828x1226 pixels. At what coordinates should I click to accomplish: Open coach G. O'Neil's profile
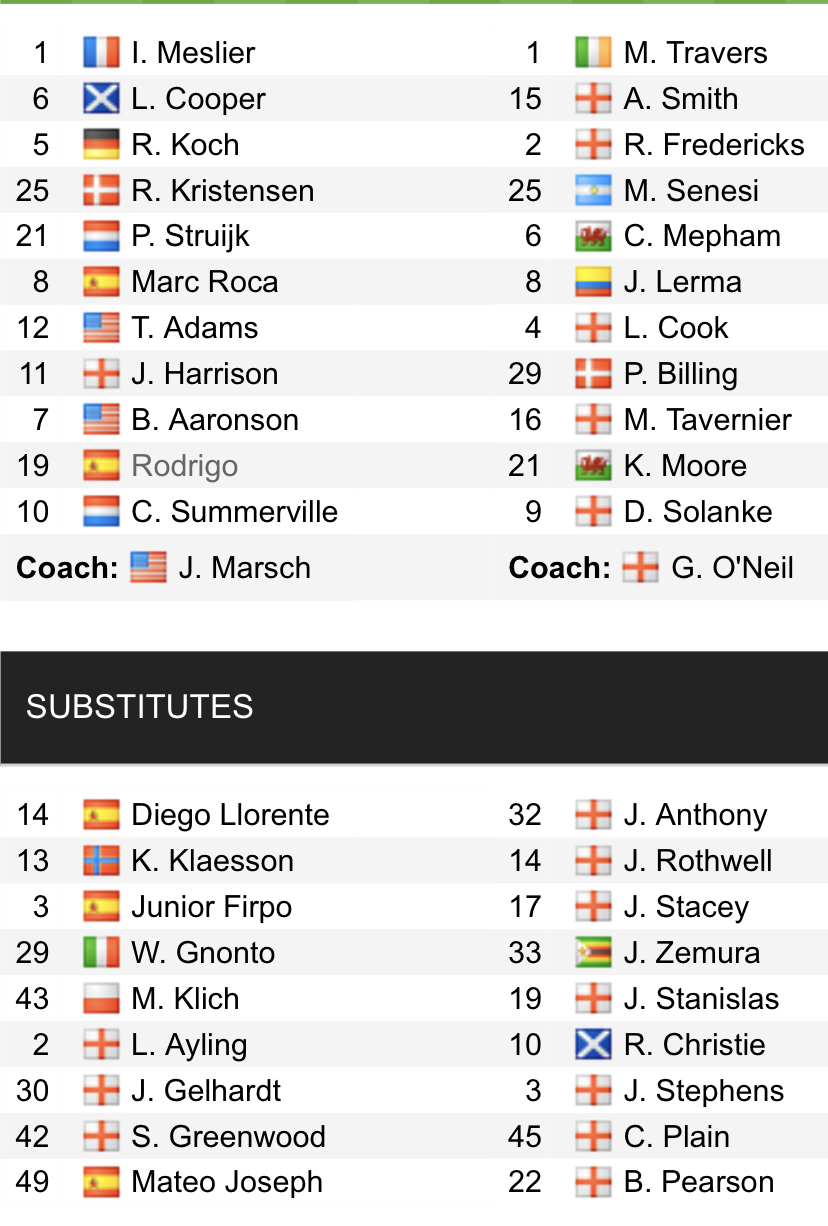(732, 568)
